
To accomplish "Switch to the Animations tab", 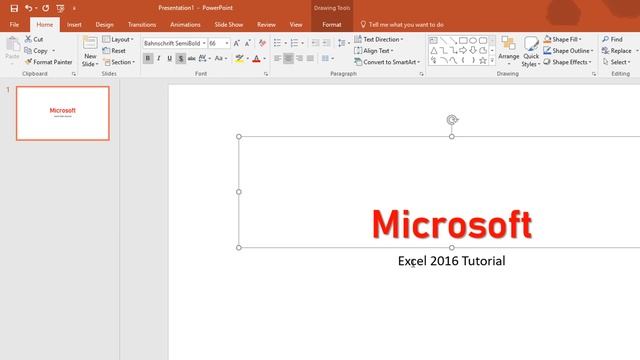I will pyautogui.click(x=185, y=24).
